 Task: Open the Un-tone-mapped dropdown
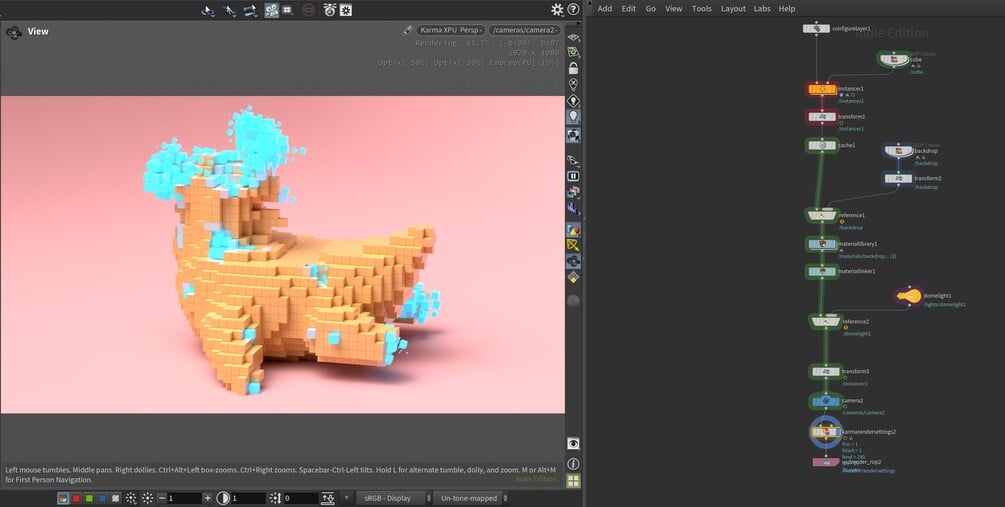[x=470, y=498]
